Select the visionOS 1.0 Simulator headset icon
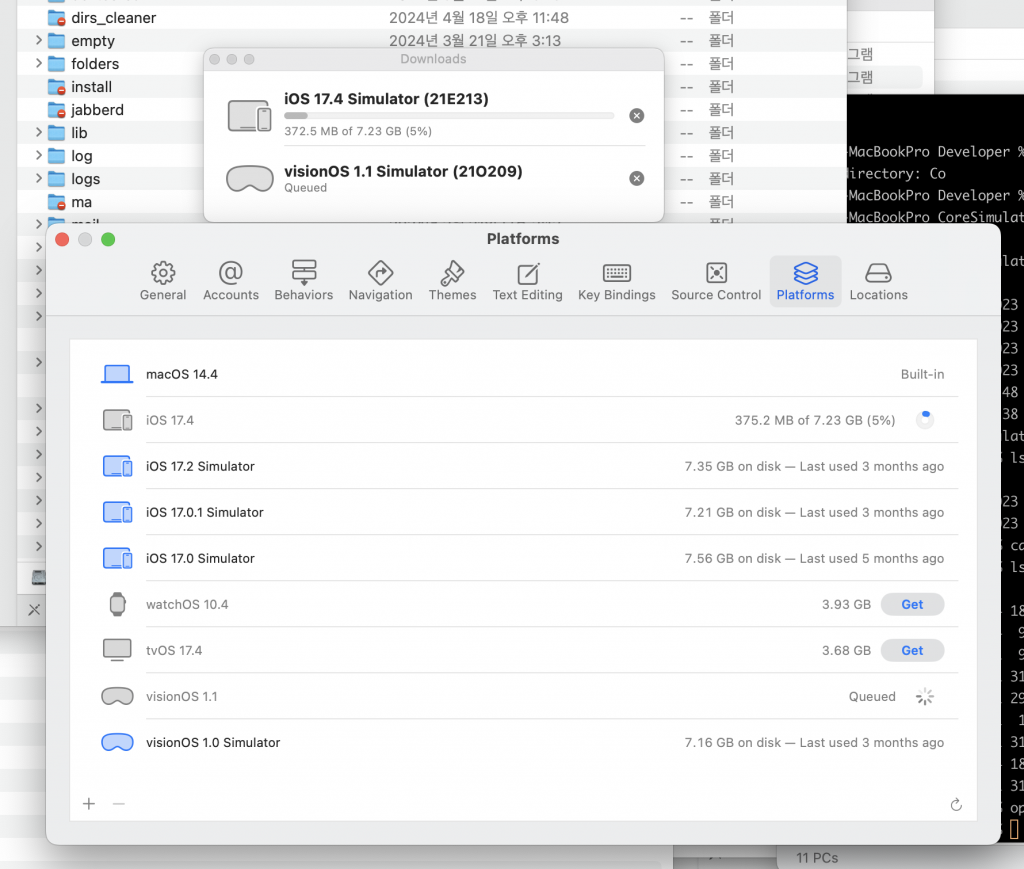 (118, 742)
